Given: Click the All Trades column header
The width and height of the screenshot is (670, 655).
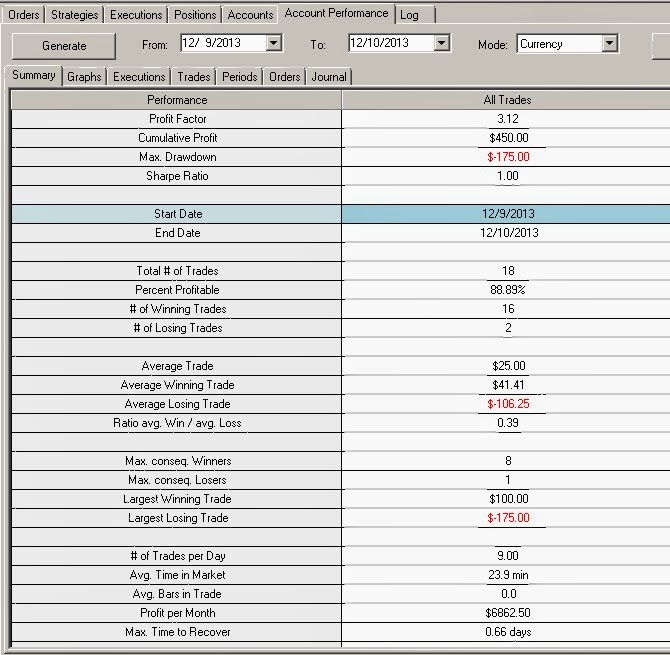Looking at the screenshot, I should pyautogui.click(x=507, y=100).
